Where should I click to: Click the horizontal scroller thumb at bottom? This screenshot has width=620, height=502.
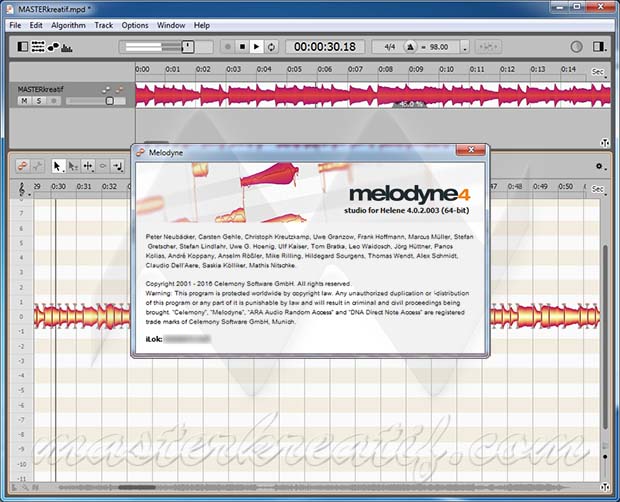coord(136,487)
